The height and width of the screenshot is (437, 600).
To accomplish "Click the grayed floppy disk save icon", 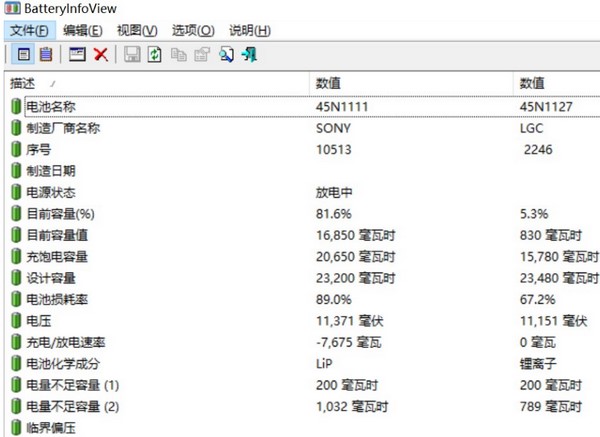I will [x=132, y=54].
